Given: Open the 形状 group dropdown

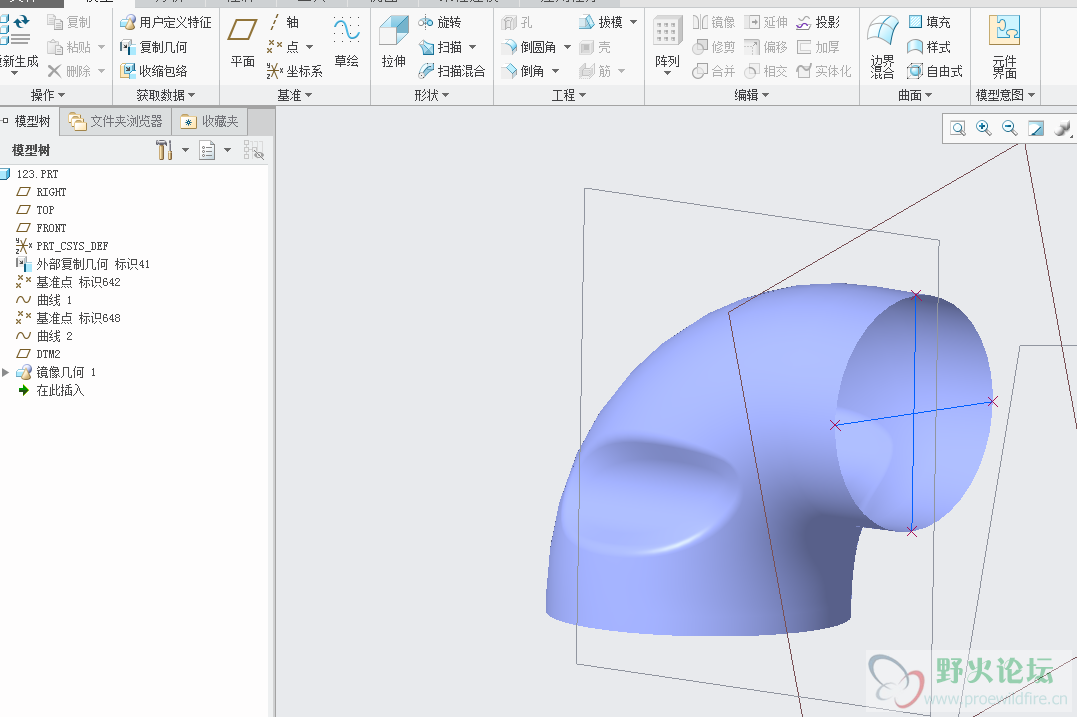Looking at the screenshot, I should pos(431,95).
